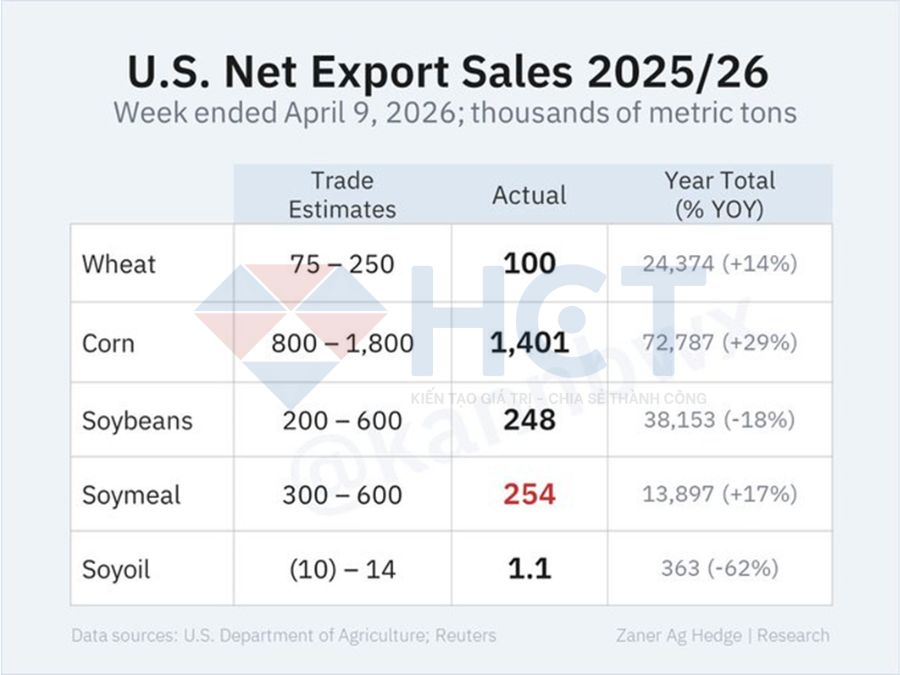900x675 pixels.
Task: Click the "Soyoil" row label
Action: pos(116,570)
